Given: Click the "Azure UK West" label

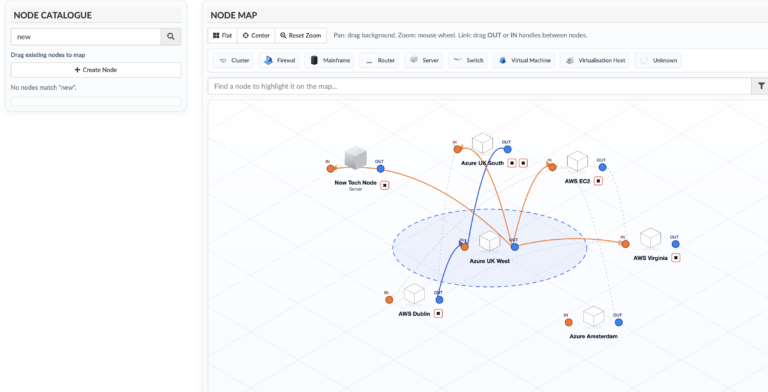Looking at the screenshot, I should coord(489,261).
